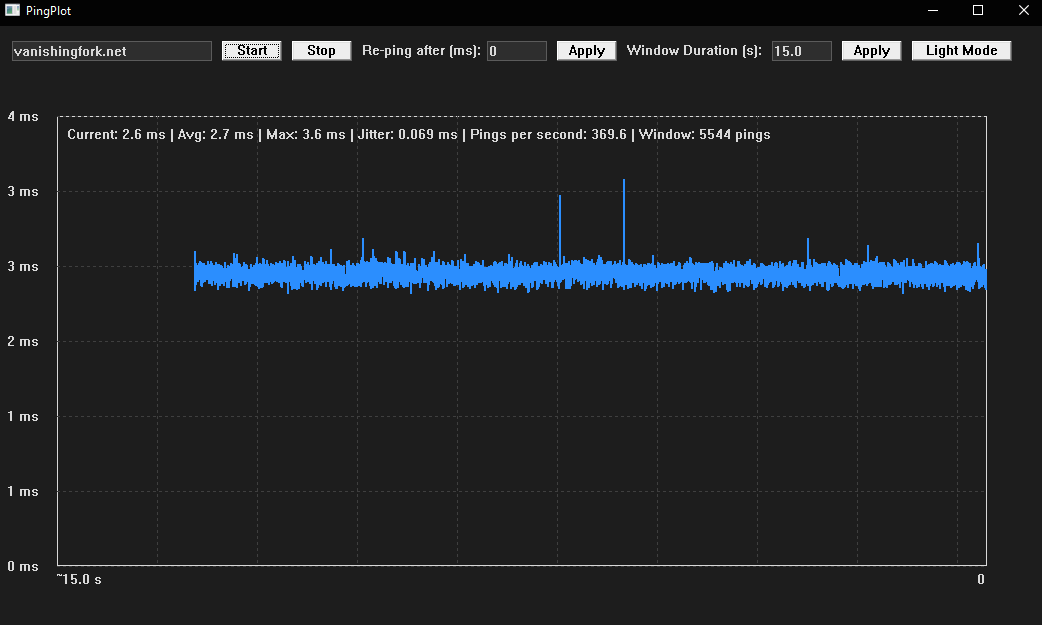The width and height of the screenshot is (1042, 625).
Task: Focus the Re-ping after (ms) input box
Action: click(x=516, y=51)
